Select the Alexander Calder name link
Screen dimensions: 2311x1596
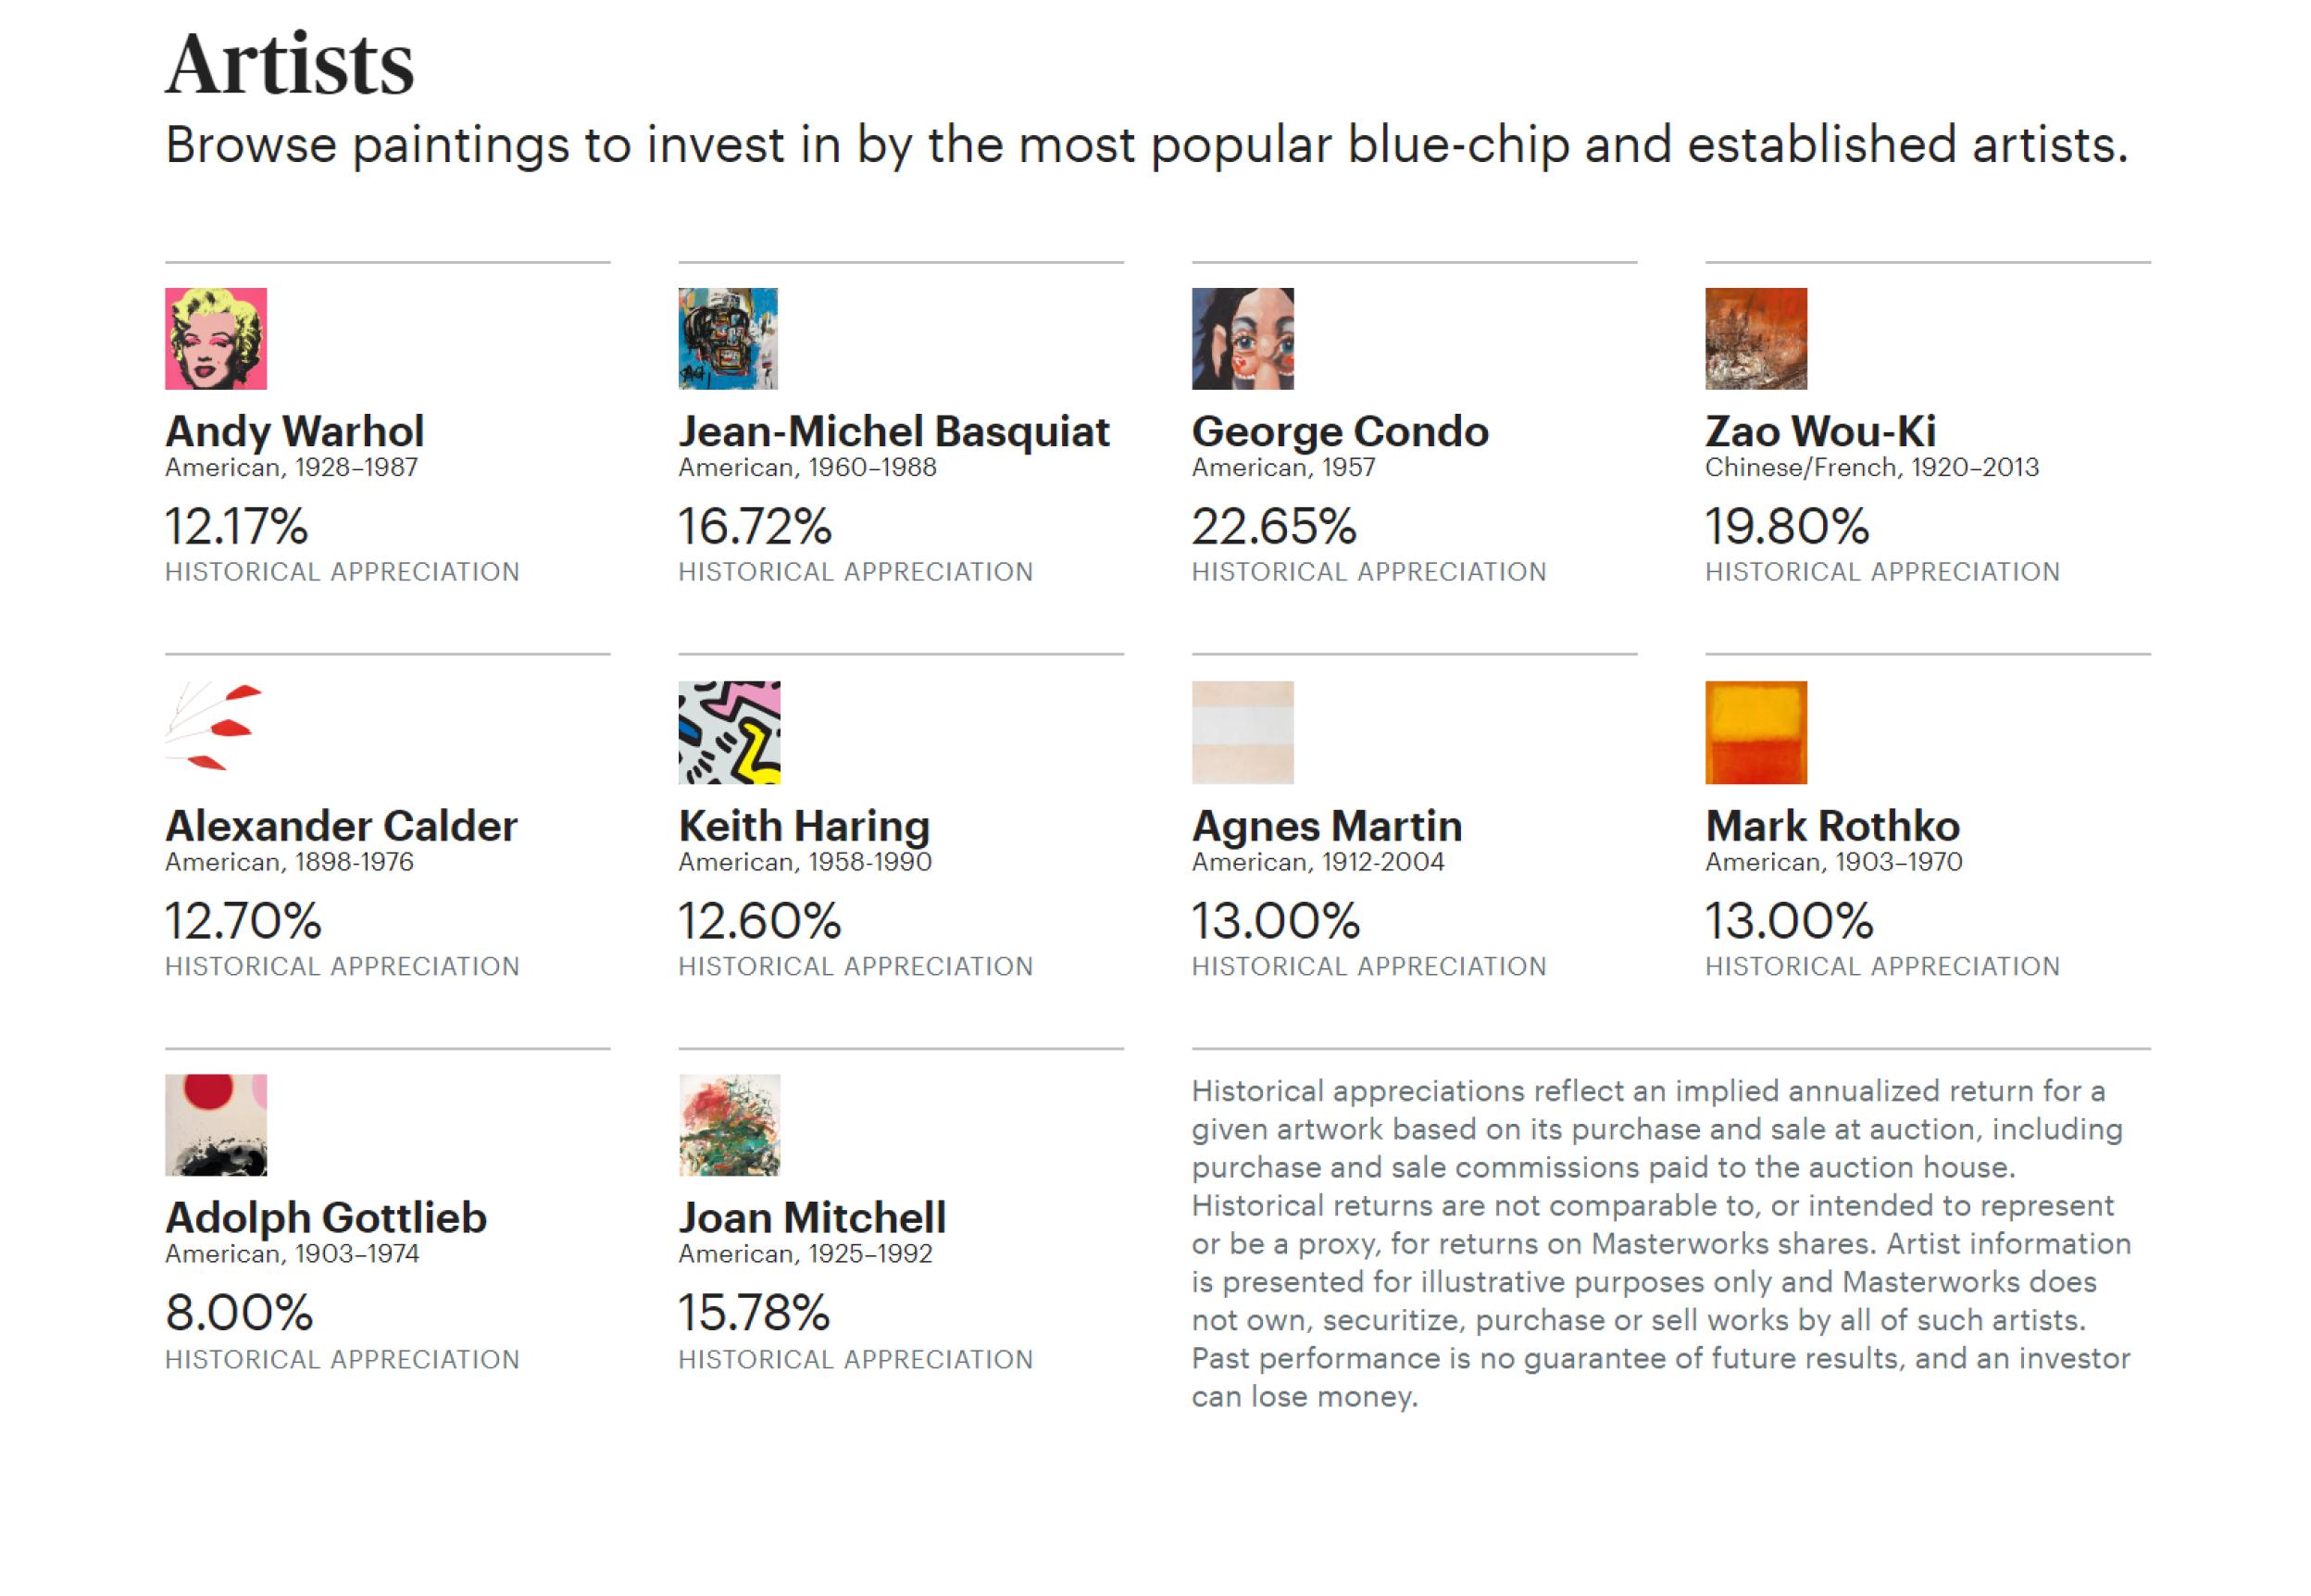(x=341, y=826)
